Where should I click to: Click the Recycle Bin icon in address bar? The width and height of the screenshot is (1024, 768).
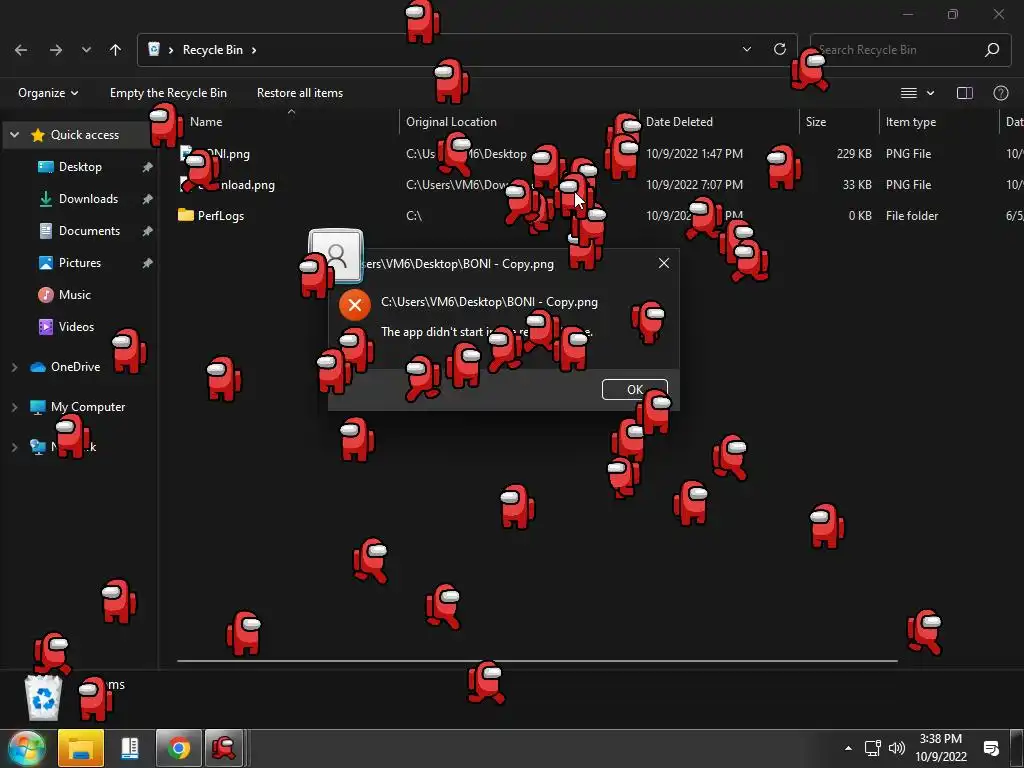pos(154,49)
